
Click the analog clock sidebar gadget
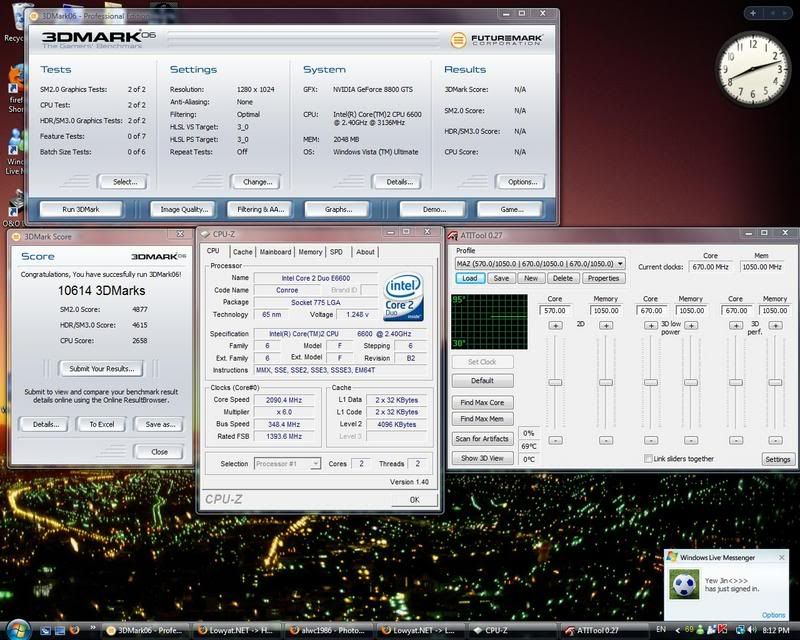[x=753, y=69]
